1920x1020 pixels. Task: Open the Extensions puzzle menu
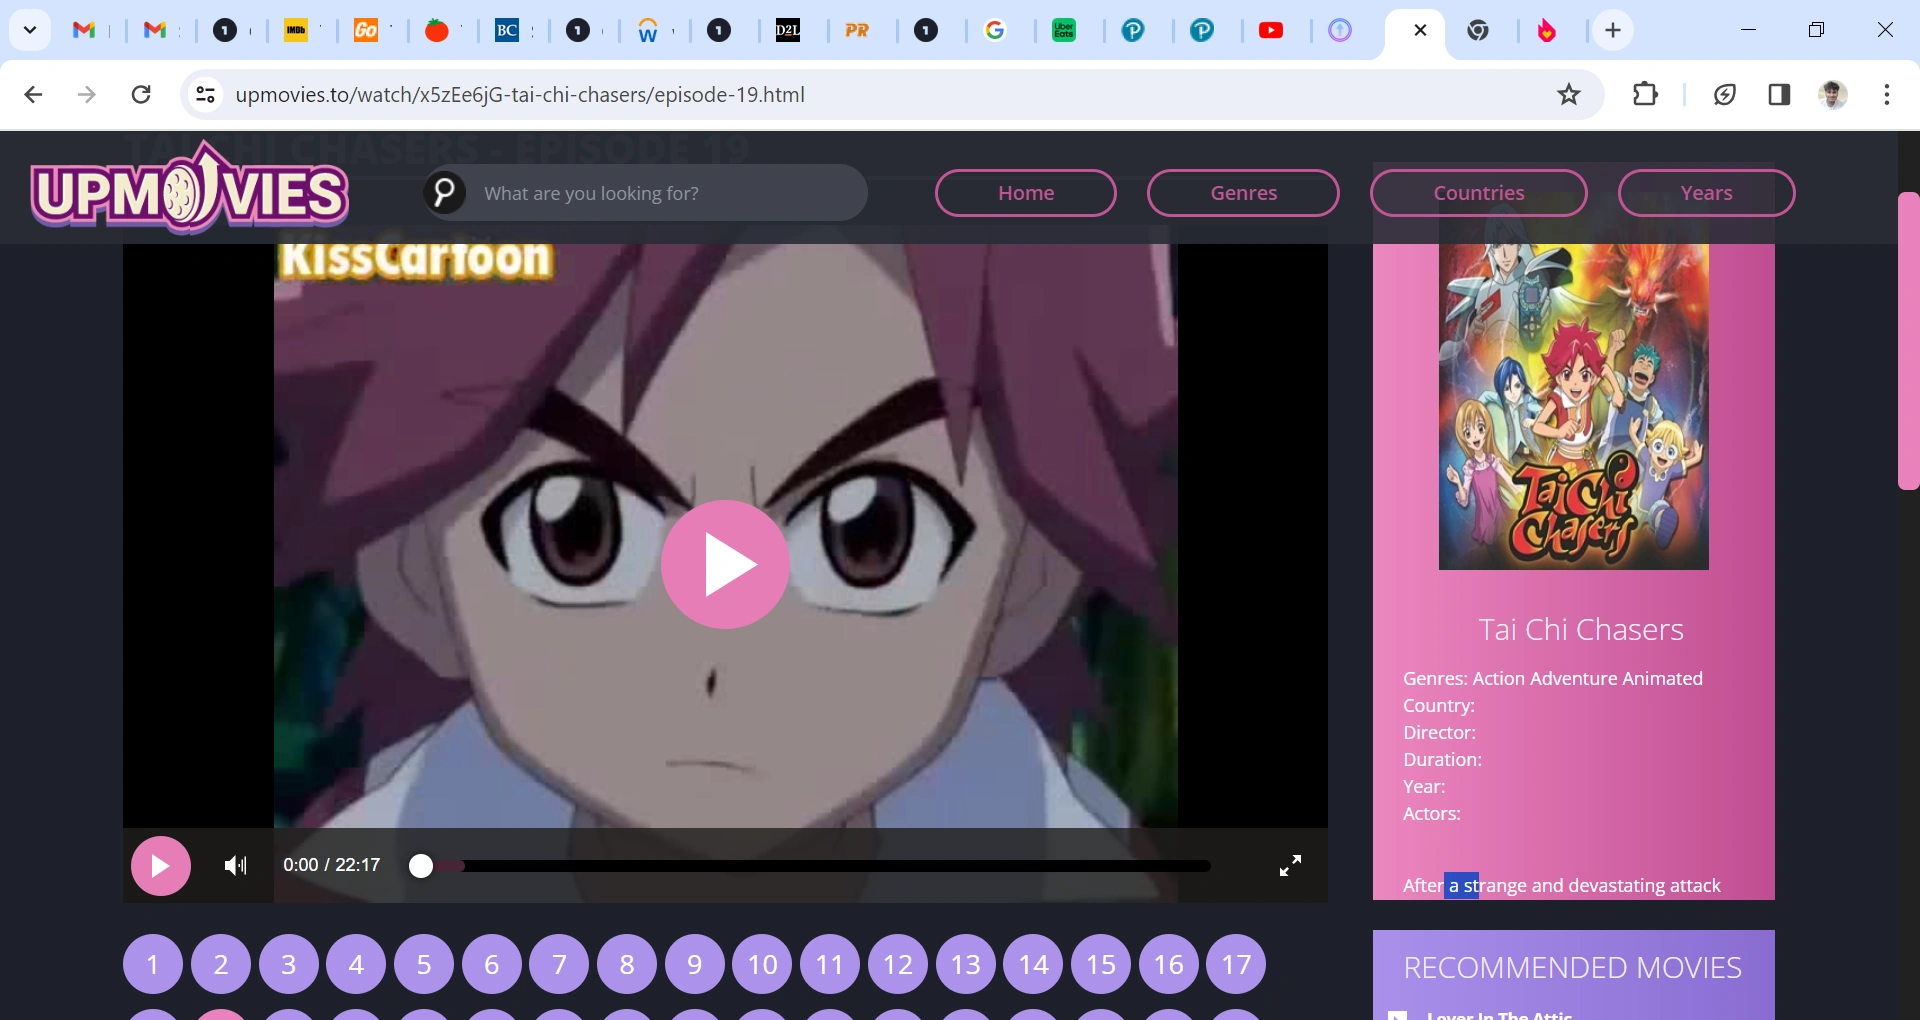coord(1645,94)
